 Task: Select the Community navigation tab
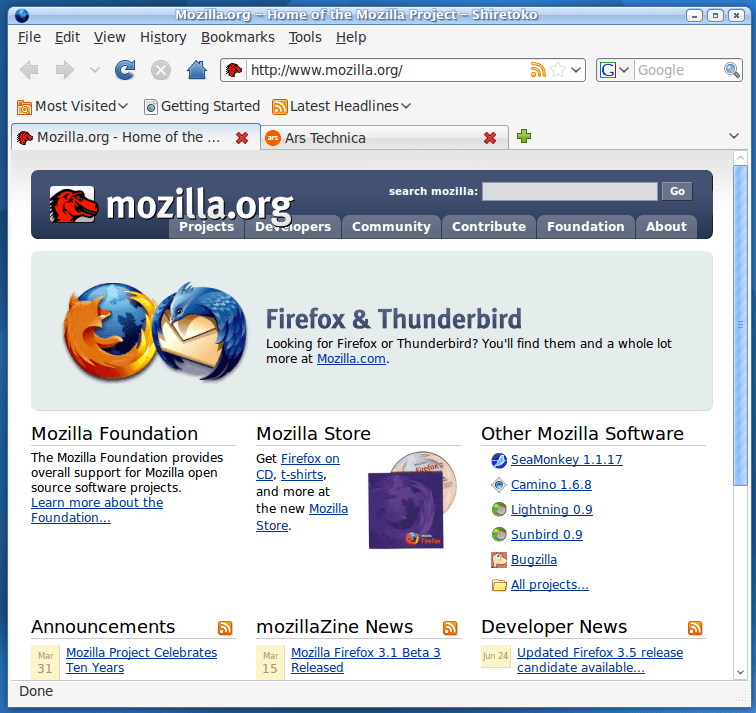(x=391, y=227)
